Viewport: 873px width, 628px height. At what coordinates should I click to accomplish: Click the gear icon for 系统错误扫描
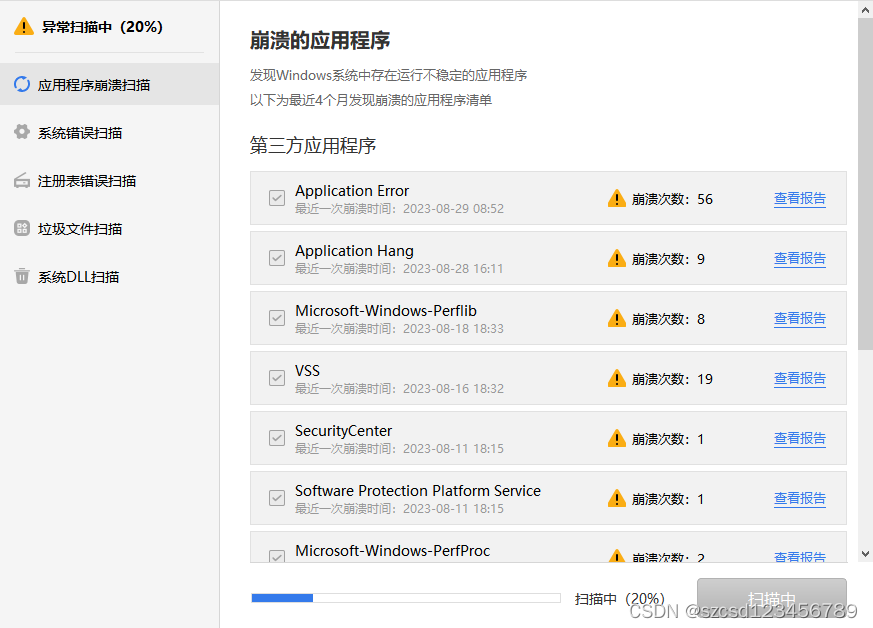22,133
